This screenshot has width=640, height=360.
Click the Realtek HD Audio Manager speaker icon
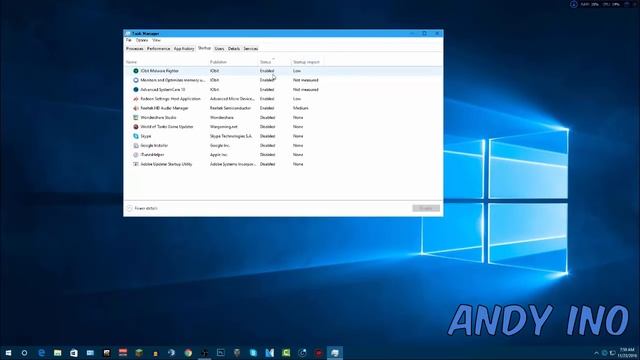[x=136, y=108]
